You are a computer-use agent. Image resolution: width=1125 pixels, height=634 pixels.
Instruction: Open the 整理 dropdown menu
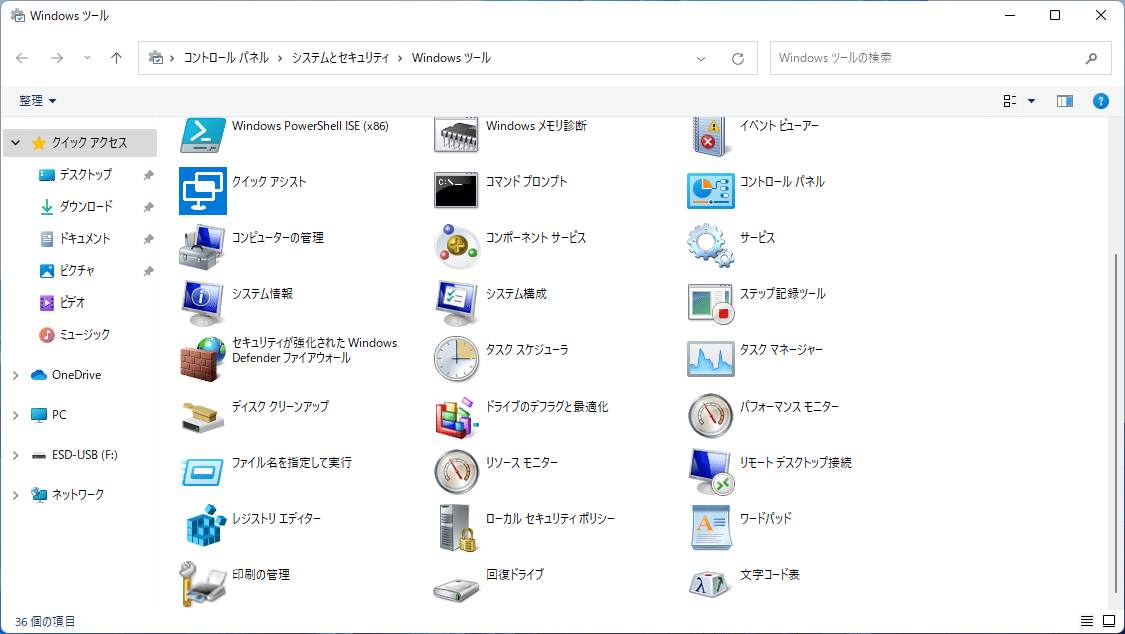[38, 101]
